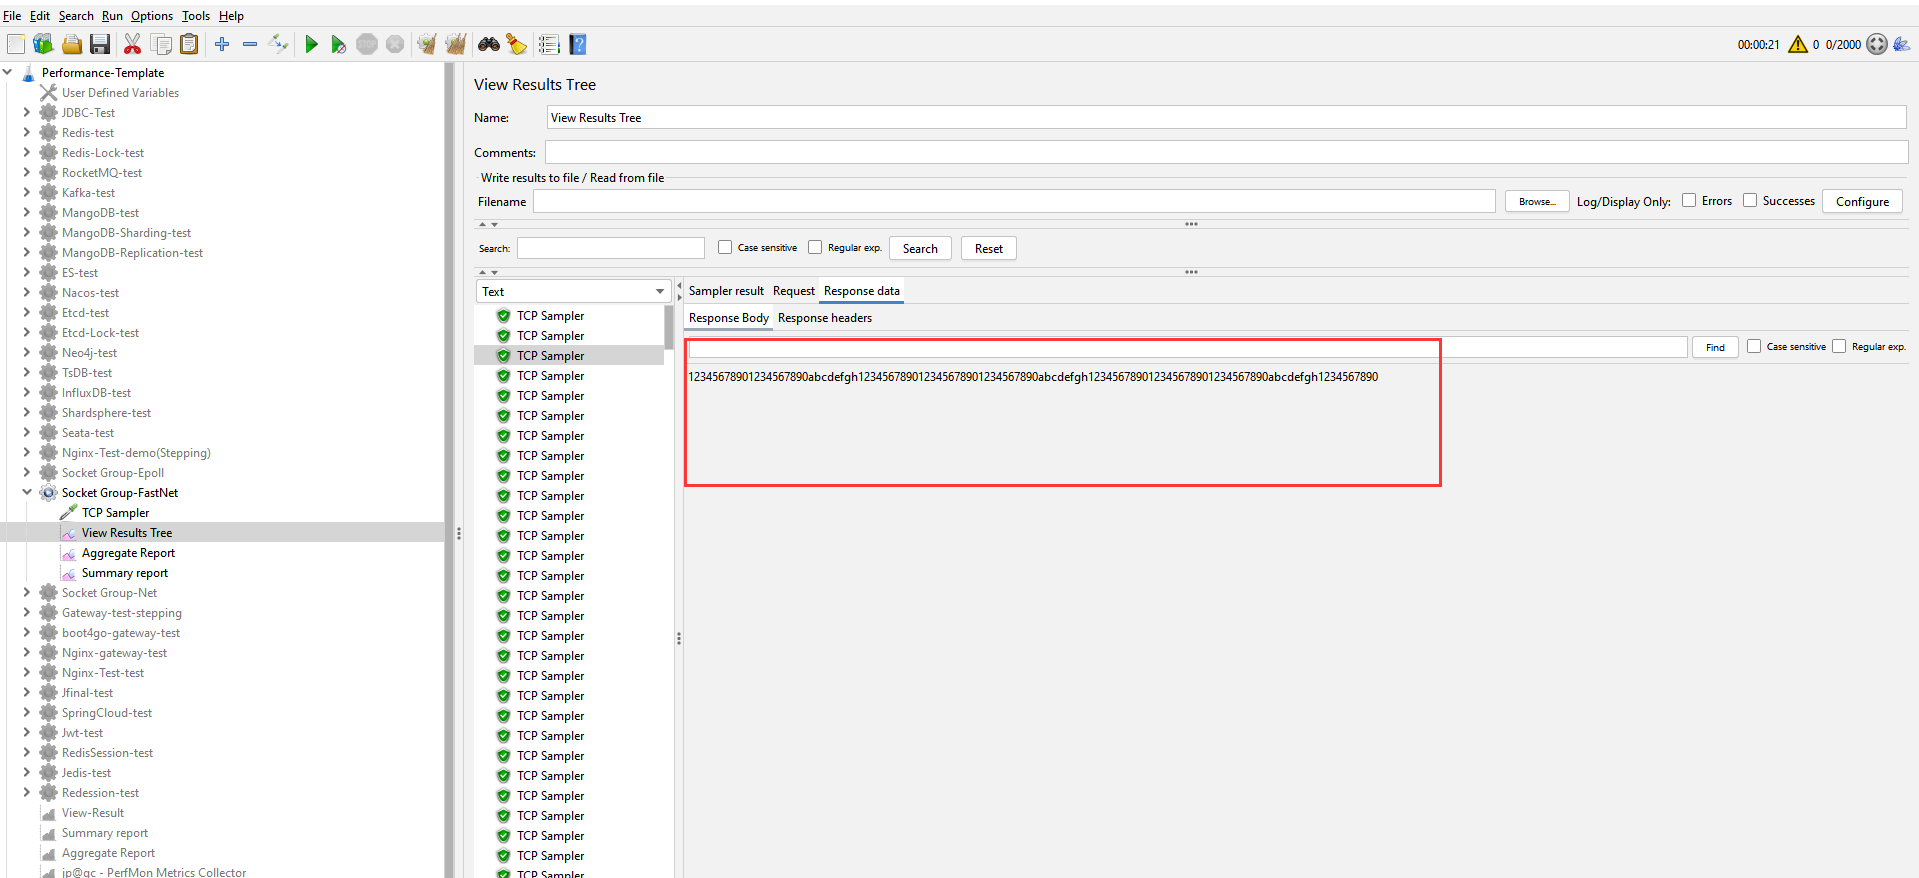Click the Paste clipboard icon
Viewport: 1919px width, 878px height.
click(189, 44)
